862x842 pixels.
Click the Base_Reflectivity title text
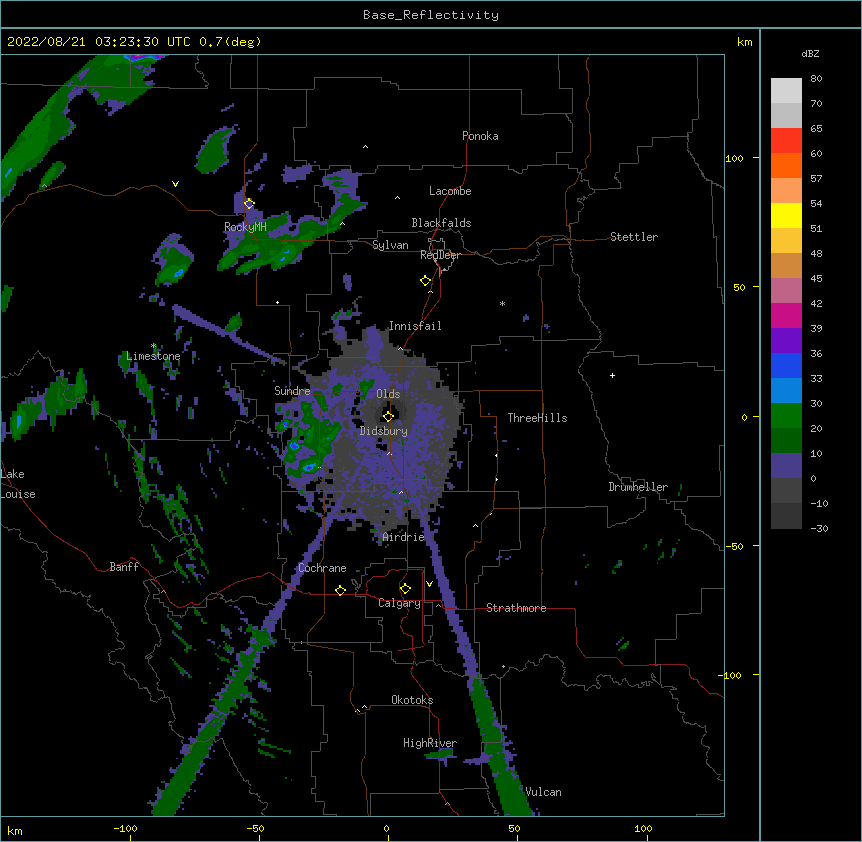point(431,15)
